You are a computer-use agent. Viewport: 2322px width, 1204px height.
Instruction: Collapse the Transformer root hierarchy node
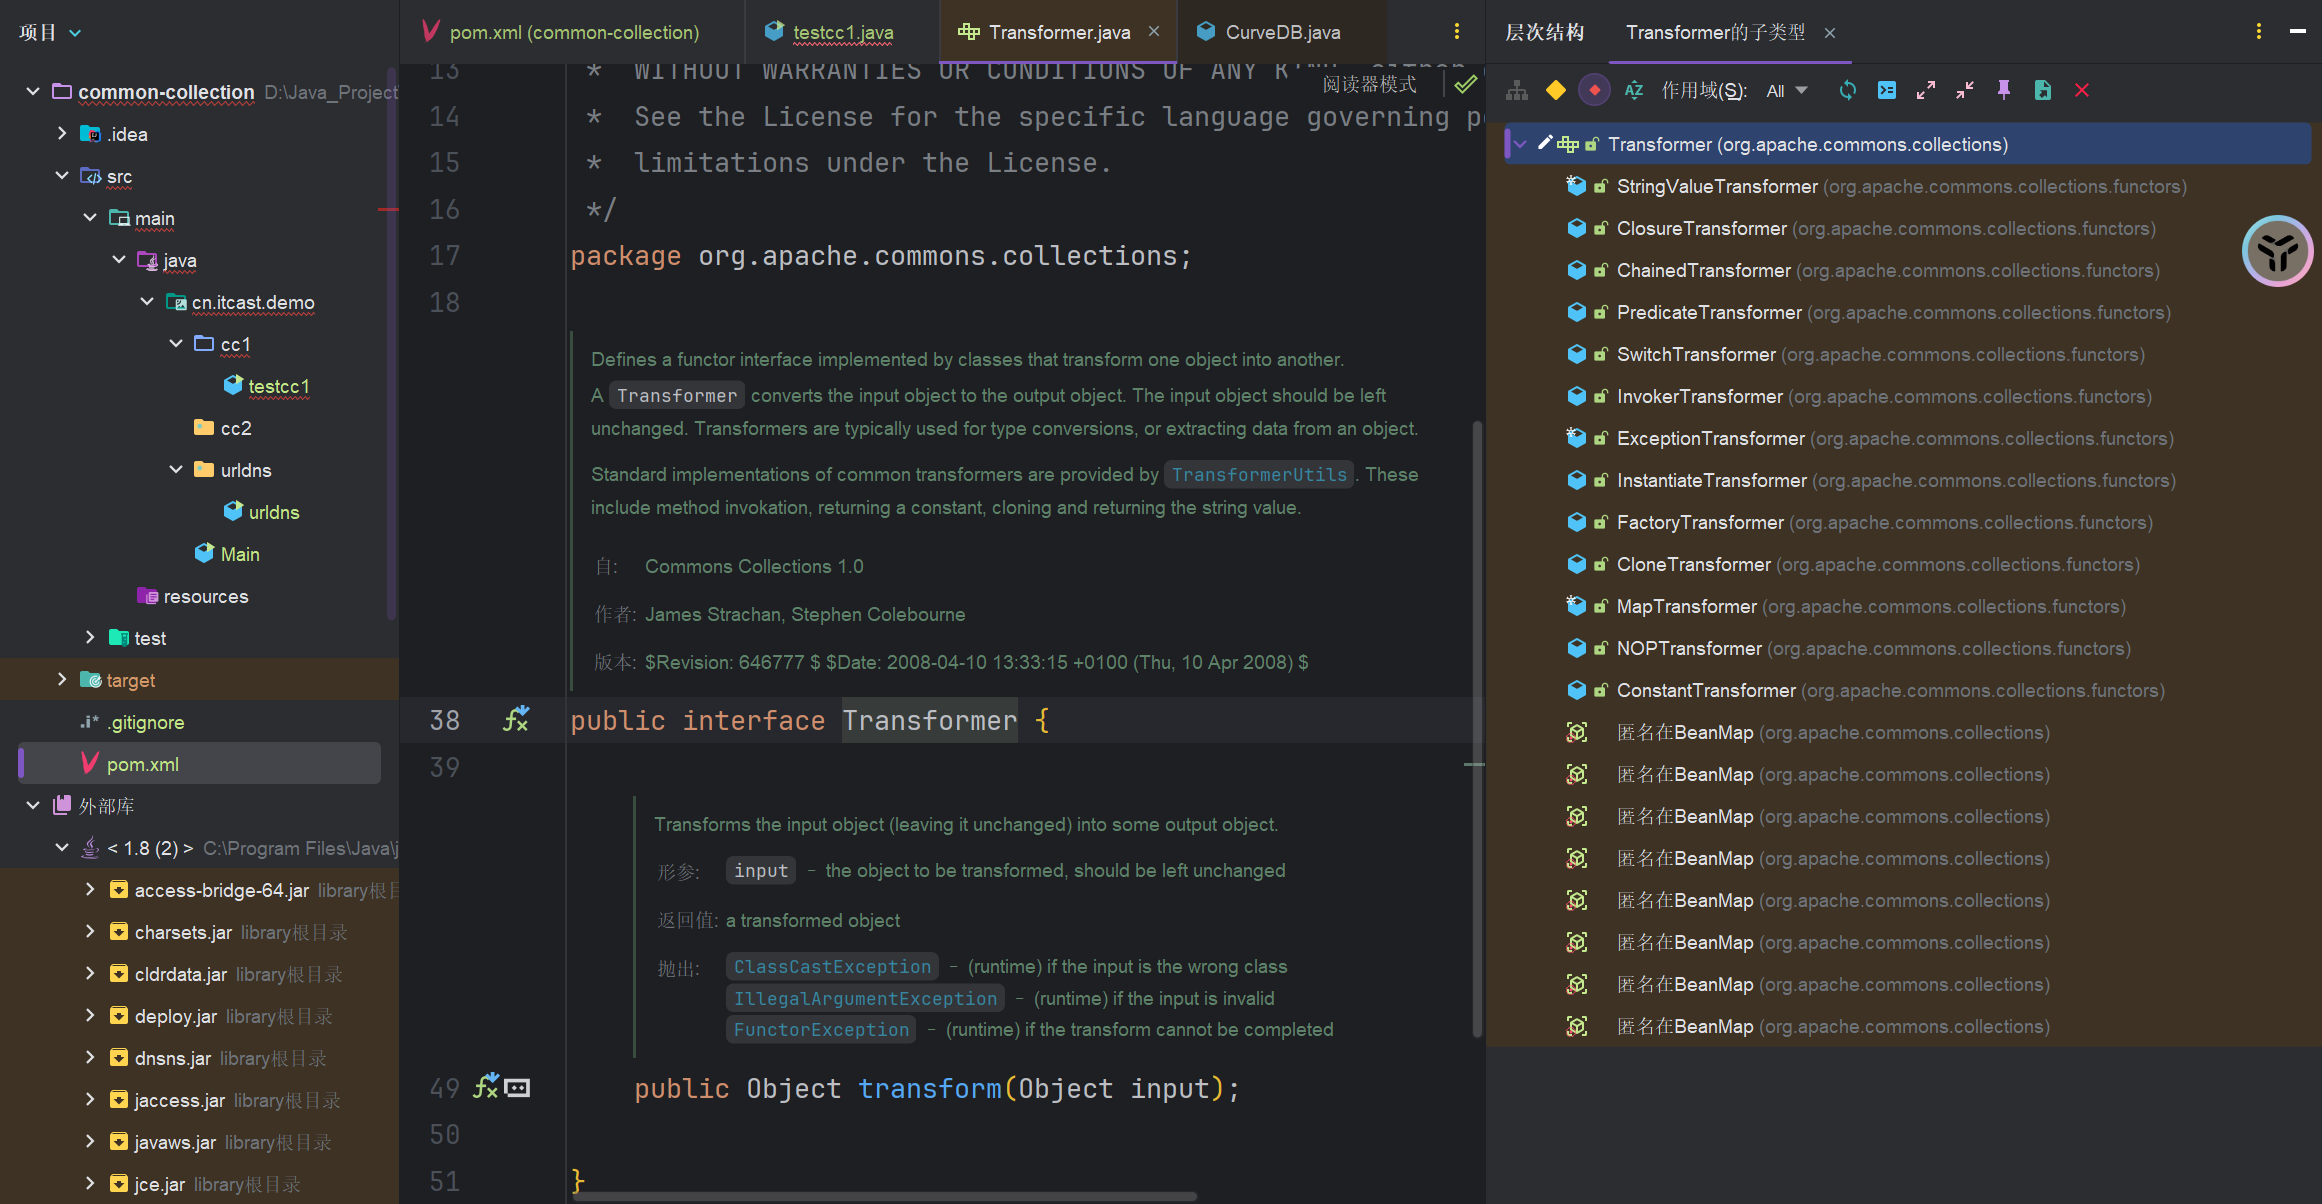pos(1520,145)
